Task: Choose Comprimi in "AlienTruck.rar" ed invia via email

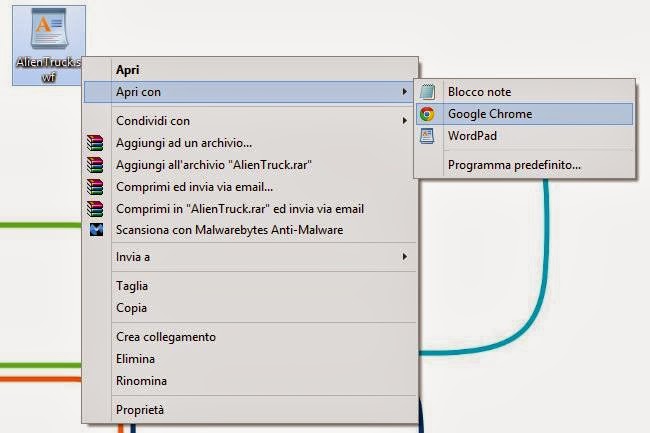Action: 250,209
